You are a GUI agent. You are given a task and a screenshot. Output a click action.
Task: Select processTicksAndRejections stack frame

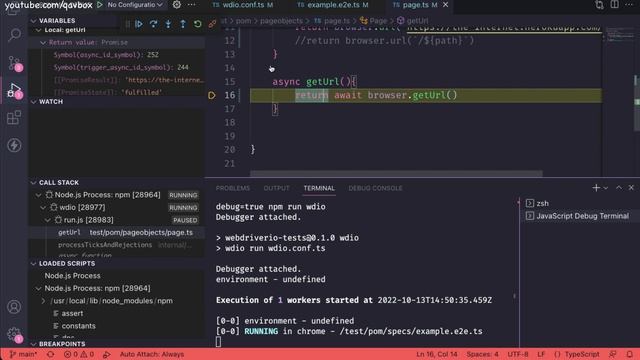click(x=116, y=245)
